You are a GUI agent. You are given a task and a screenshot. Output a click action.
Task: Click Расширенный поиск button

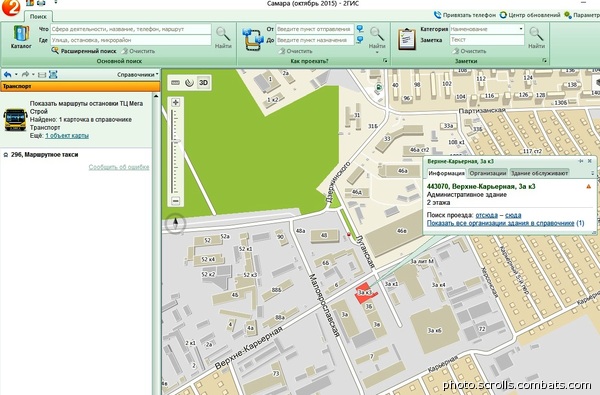pyautogui.click(x=84, y=51)
